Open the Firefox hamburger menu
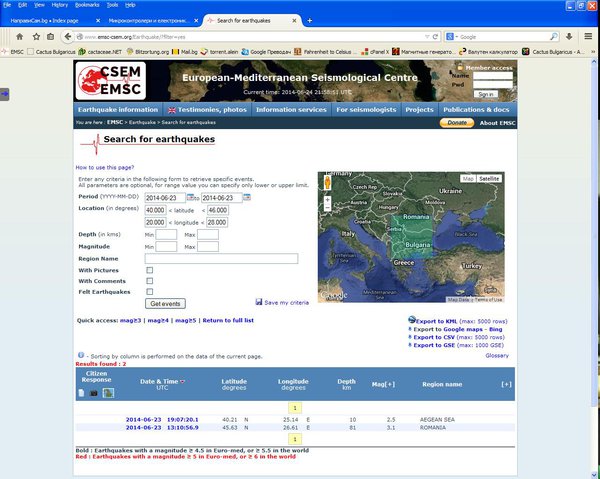600x479 pixels. tap(588, 36)
